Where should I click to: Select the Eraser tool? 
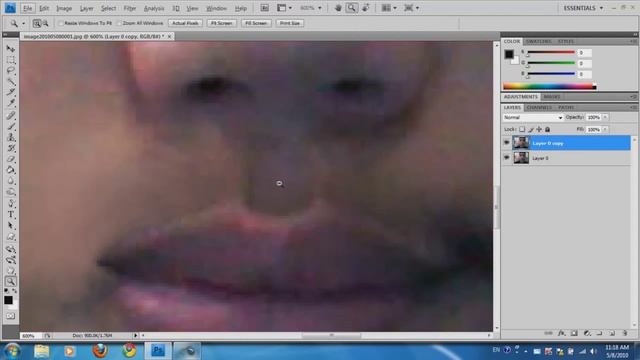coord(11,160)
